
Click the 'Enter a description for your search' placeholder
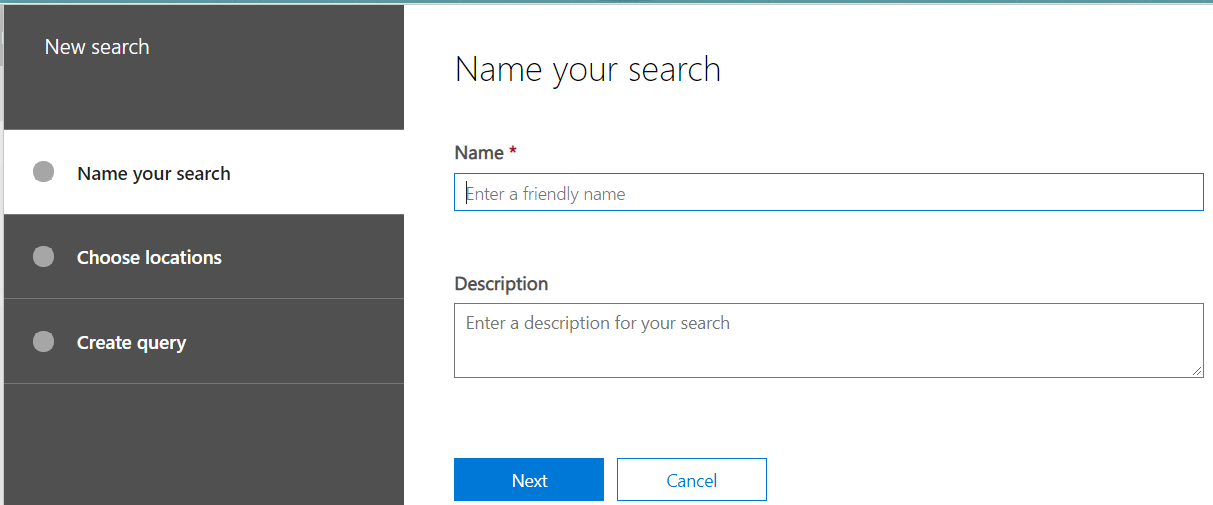point(598,323)
